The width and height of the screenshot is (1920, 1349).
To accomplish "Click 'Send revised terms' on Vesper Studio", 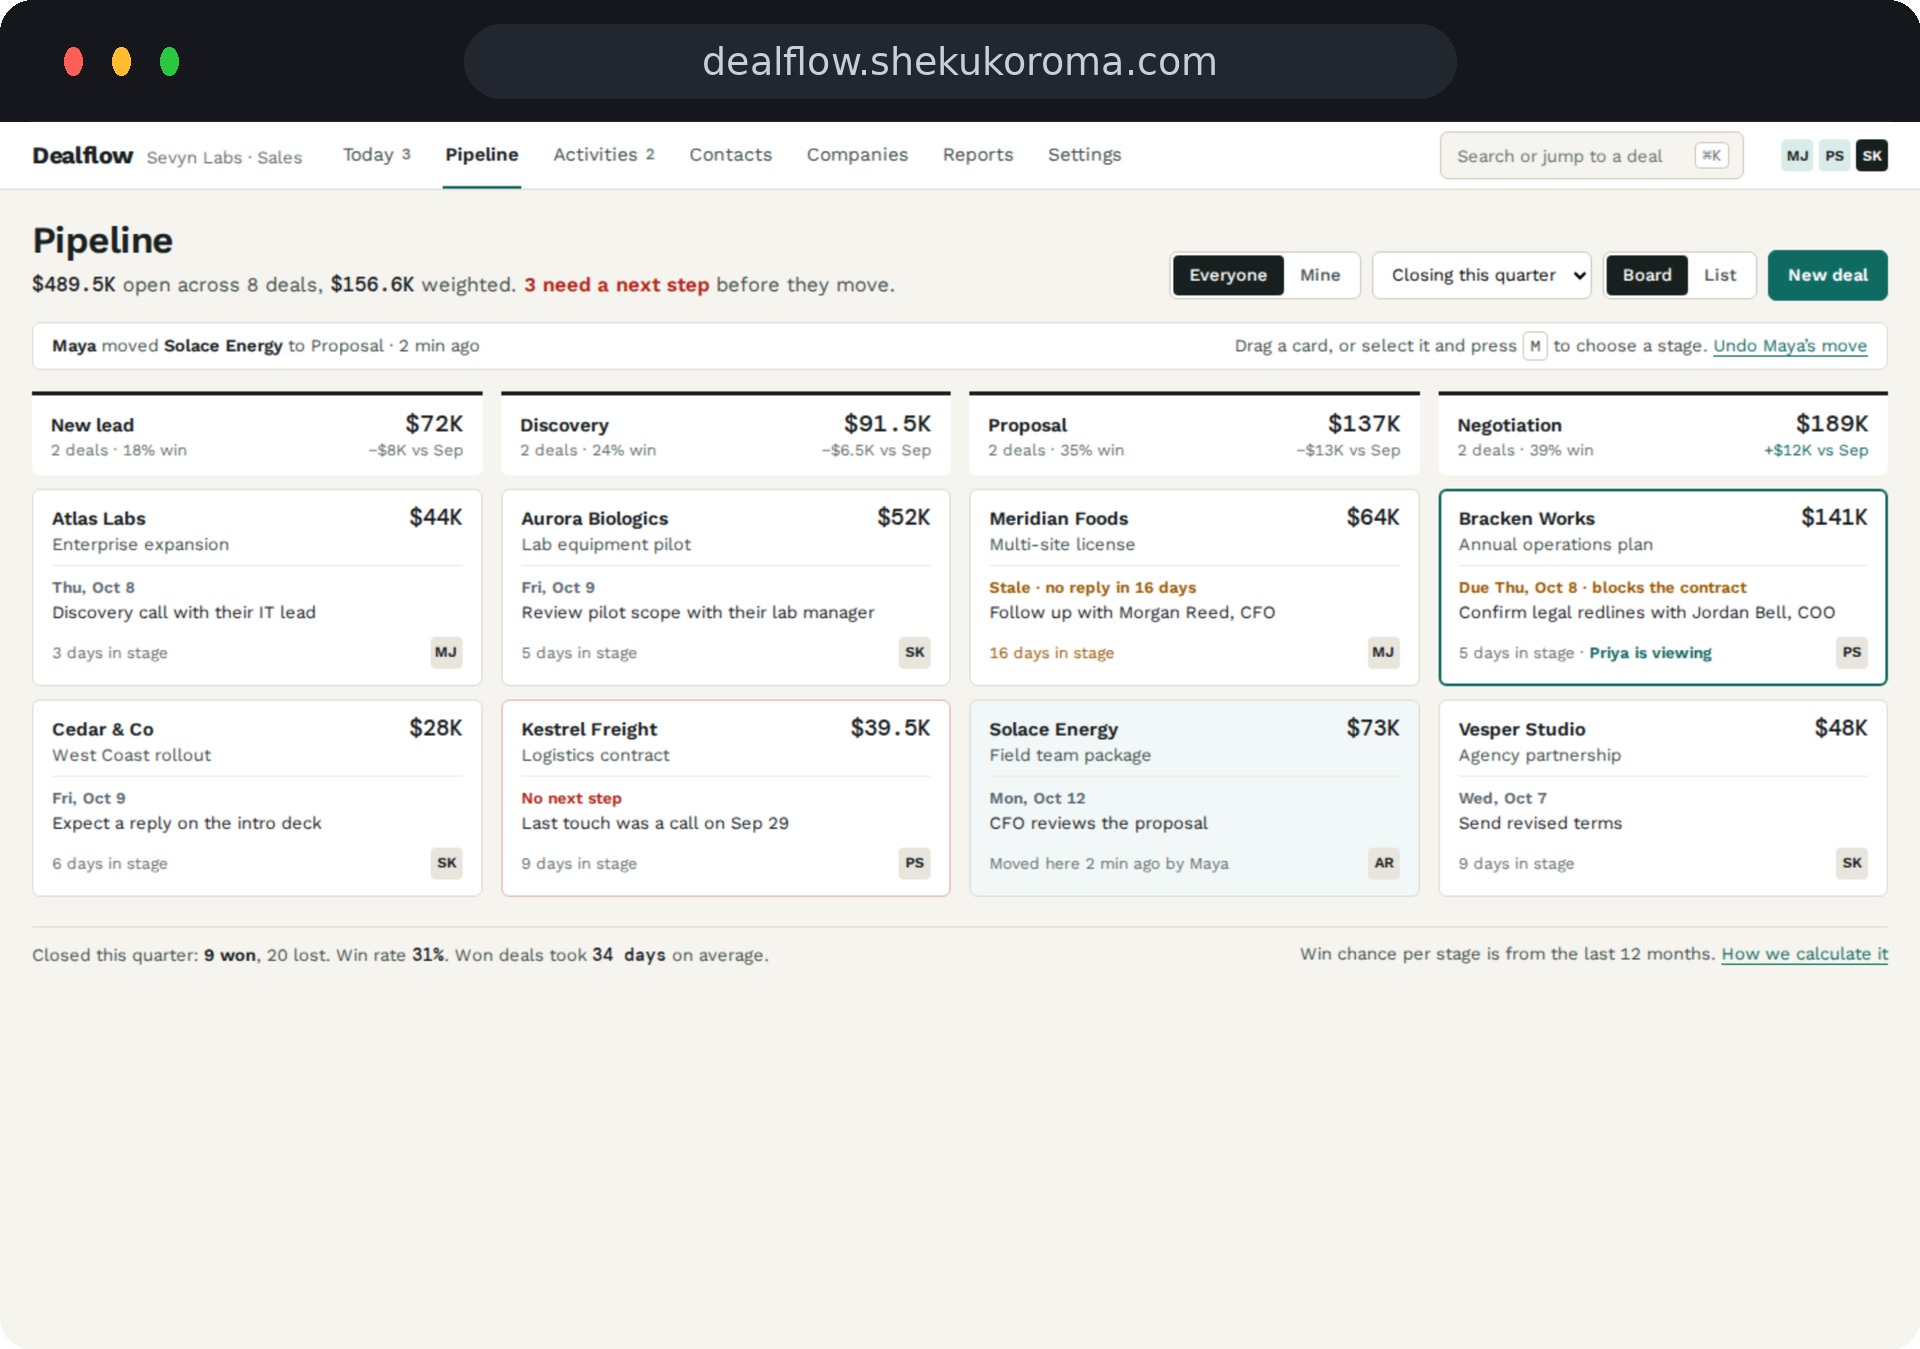I will (1540, 824).
